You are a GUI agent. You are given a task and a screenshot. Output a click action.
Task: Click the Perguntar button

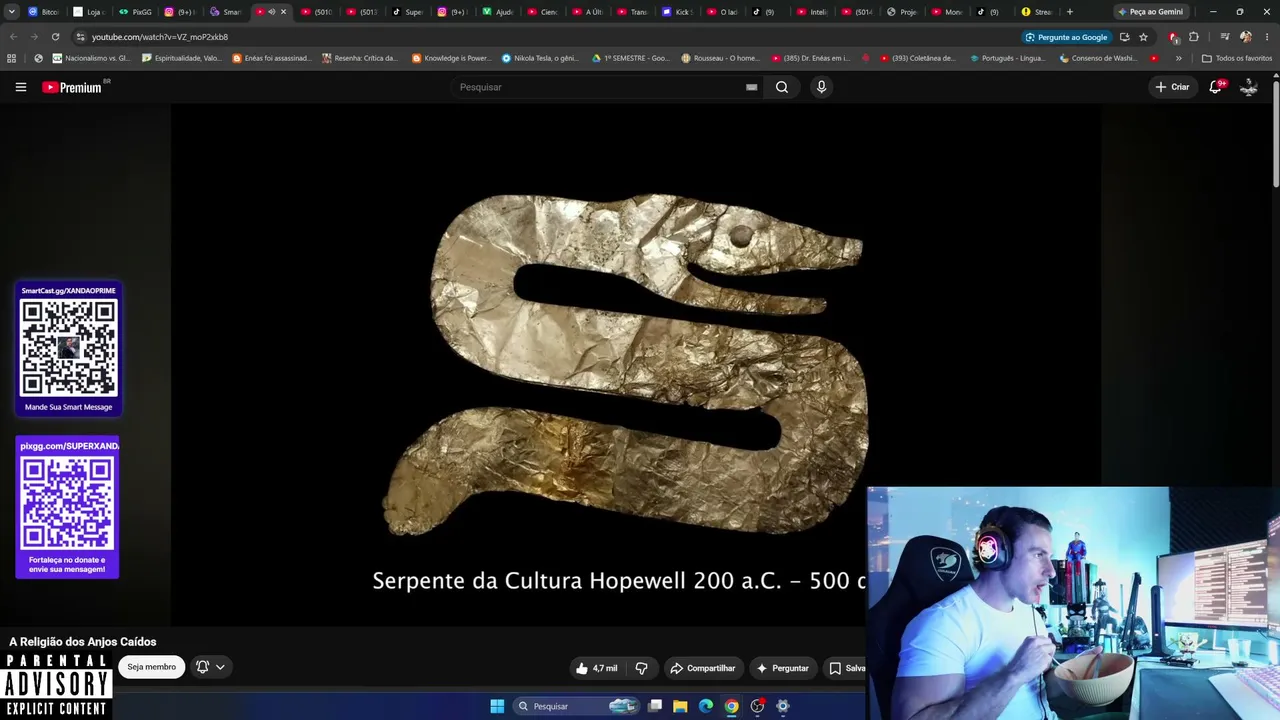pyautogui.click(x=782, y=668)
